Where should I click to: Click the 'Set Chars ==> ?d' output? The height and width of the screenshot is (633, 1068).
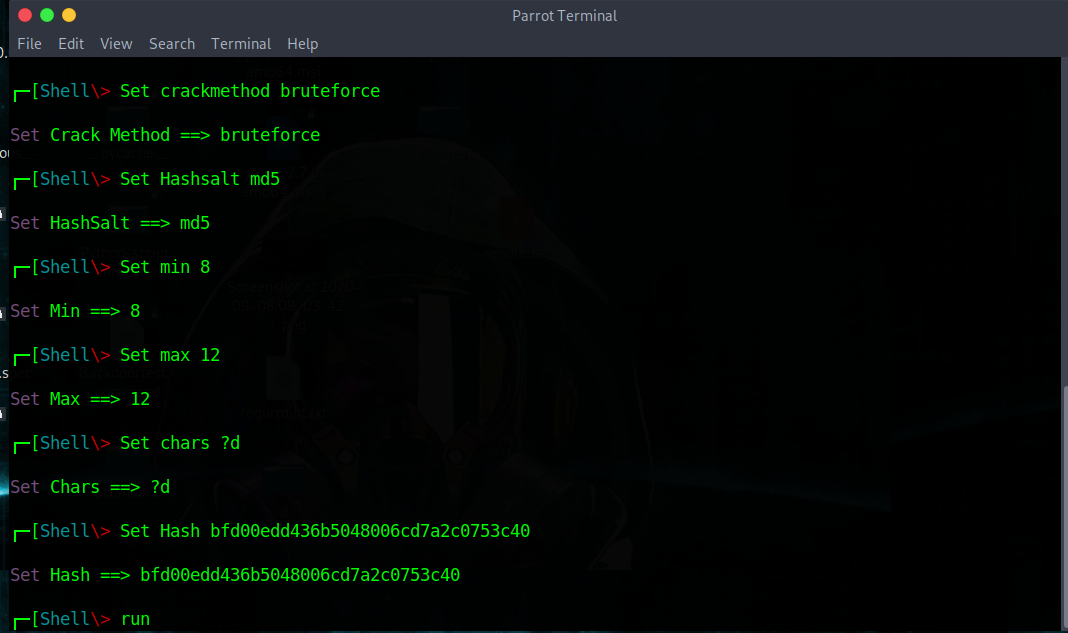(90, 487)
